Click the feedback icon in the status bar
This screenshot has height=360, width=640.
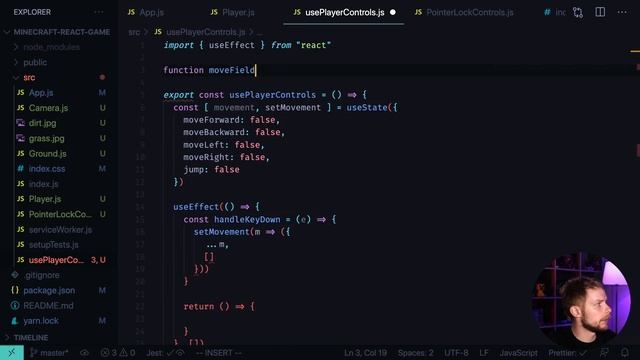point(604,353)
